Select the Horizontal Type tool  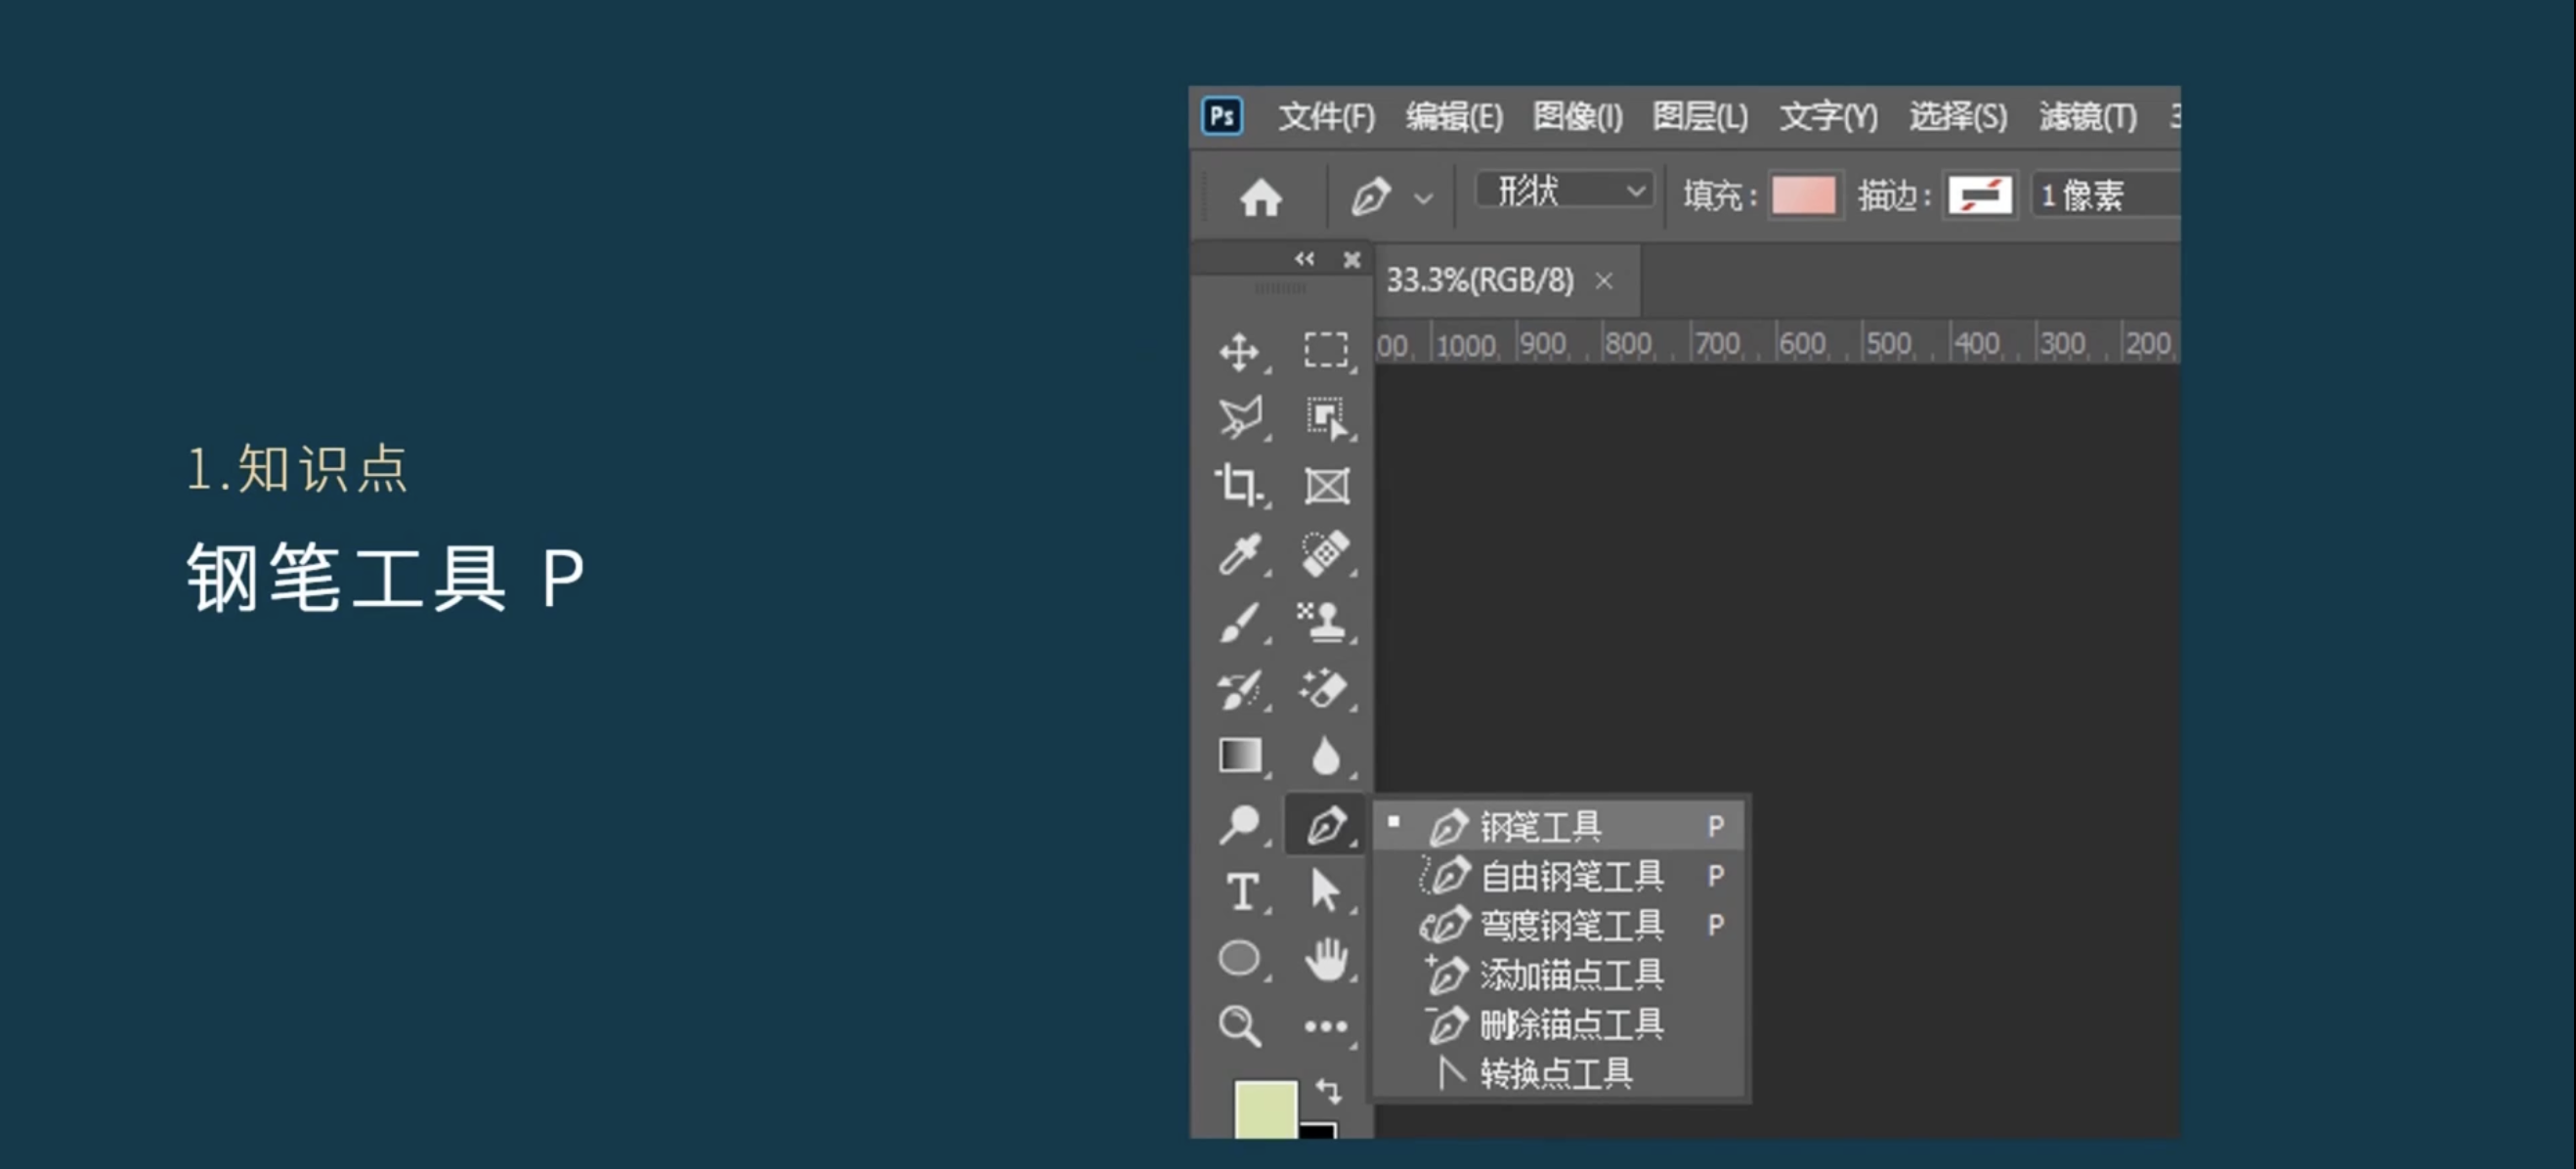pyautogui.click(x=1241, y=891)
